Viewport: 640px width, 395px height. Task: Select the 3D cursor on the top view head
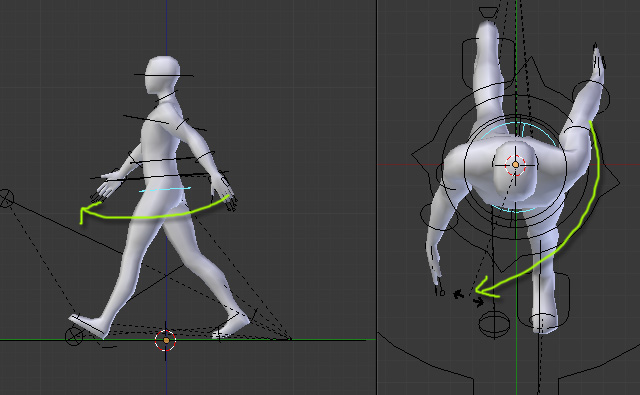[515, 164]
